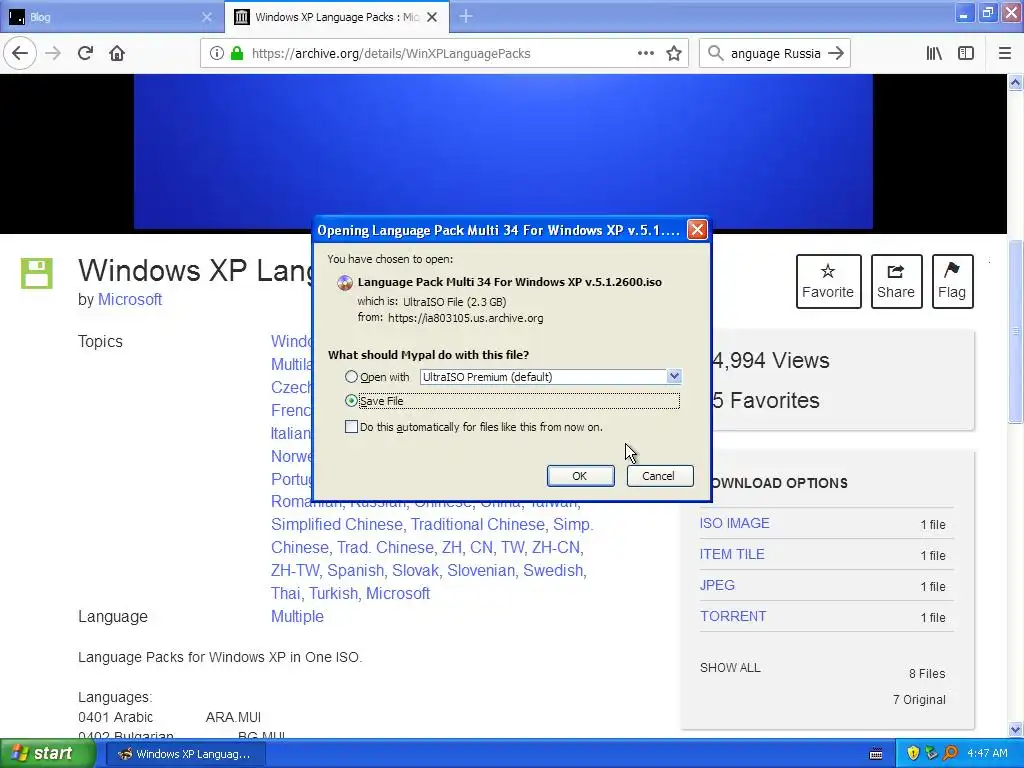Confirm the download with OK
The image size is (1024, 768).
580,476
